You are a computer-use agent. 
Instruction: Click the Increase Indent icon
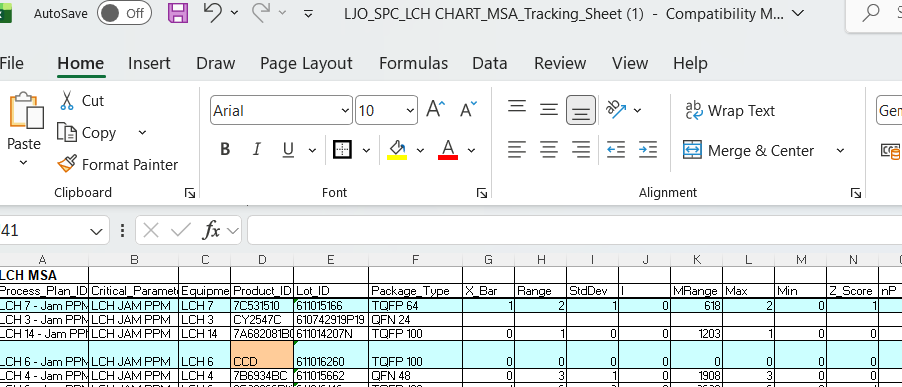click(648, 150)
